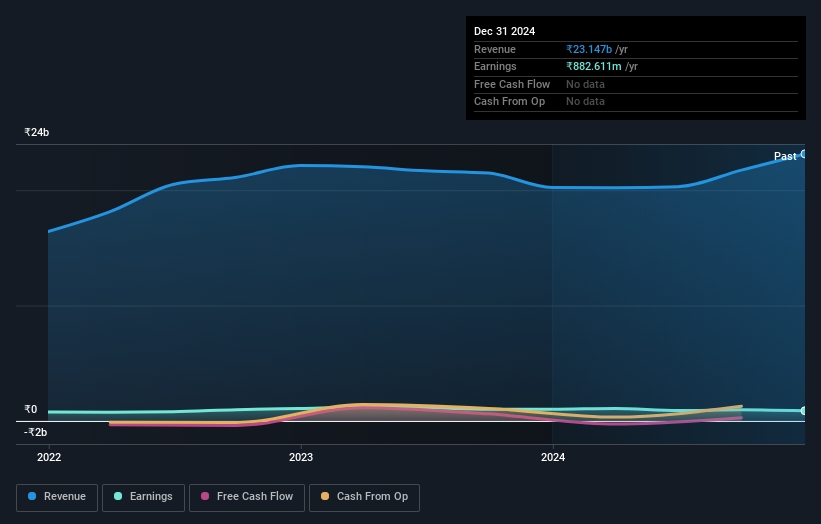Viewport: 821px width, 524px height.
Task: Click the blue Revenue legend dot
Action: (32, 496)
